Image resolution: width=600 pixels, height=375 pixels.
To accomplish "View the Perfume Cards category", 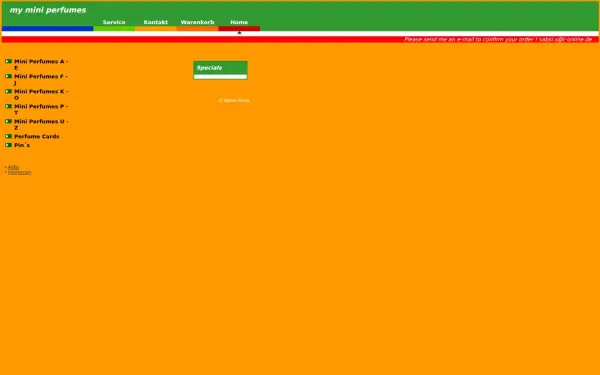I will pos(37,136).
